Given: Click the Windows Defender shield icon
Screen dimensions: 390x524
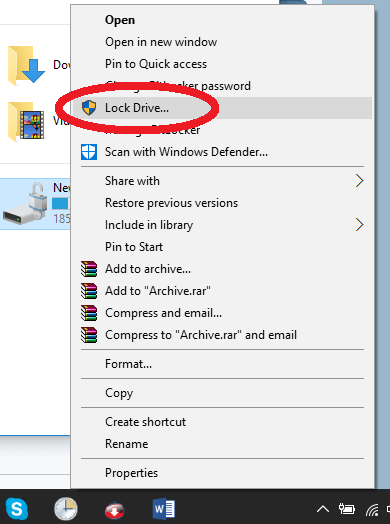Looking at the screenshot, I should [x=89, y=152].
